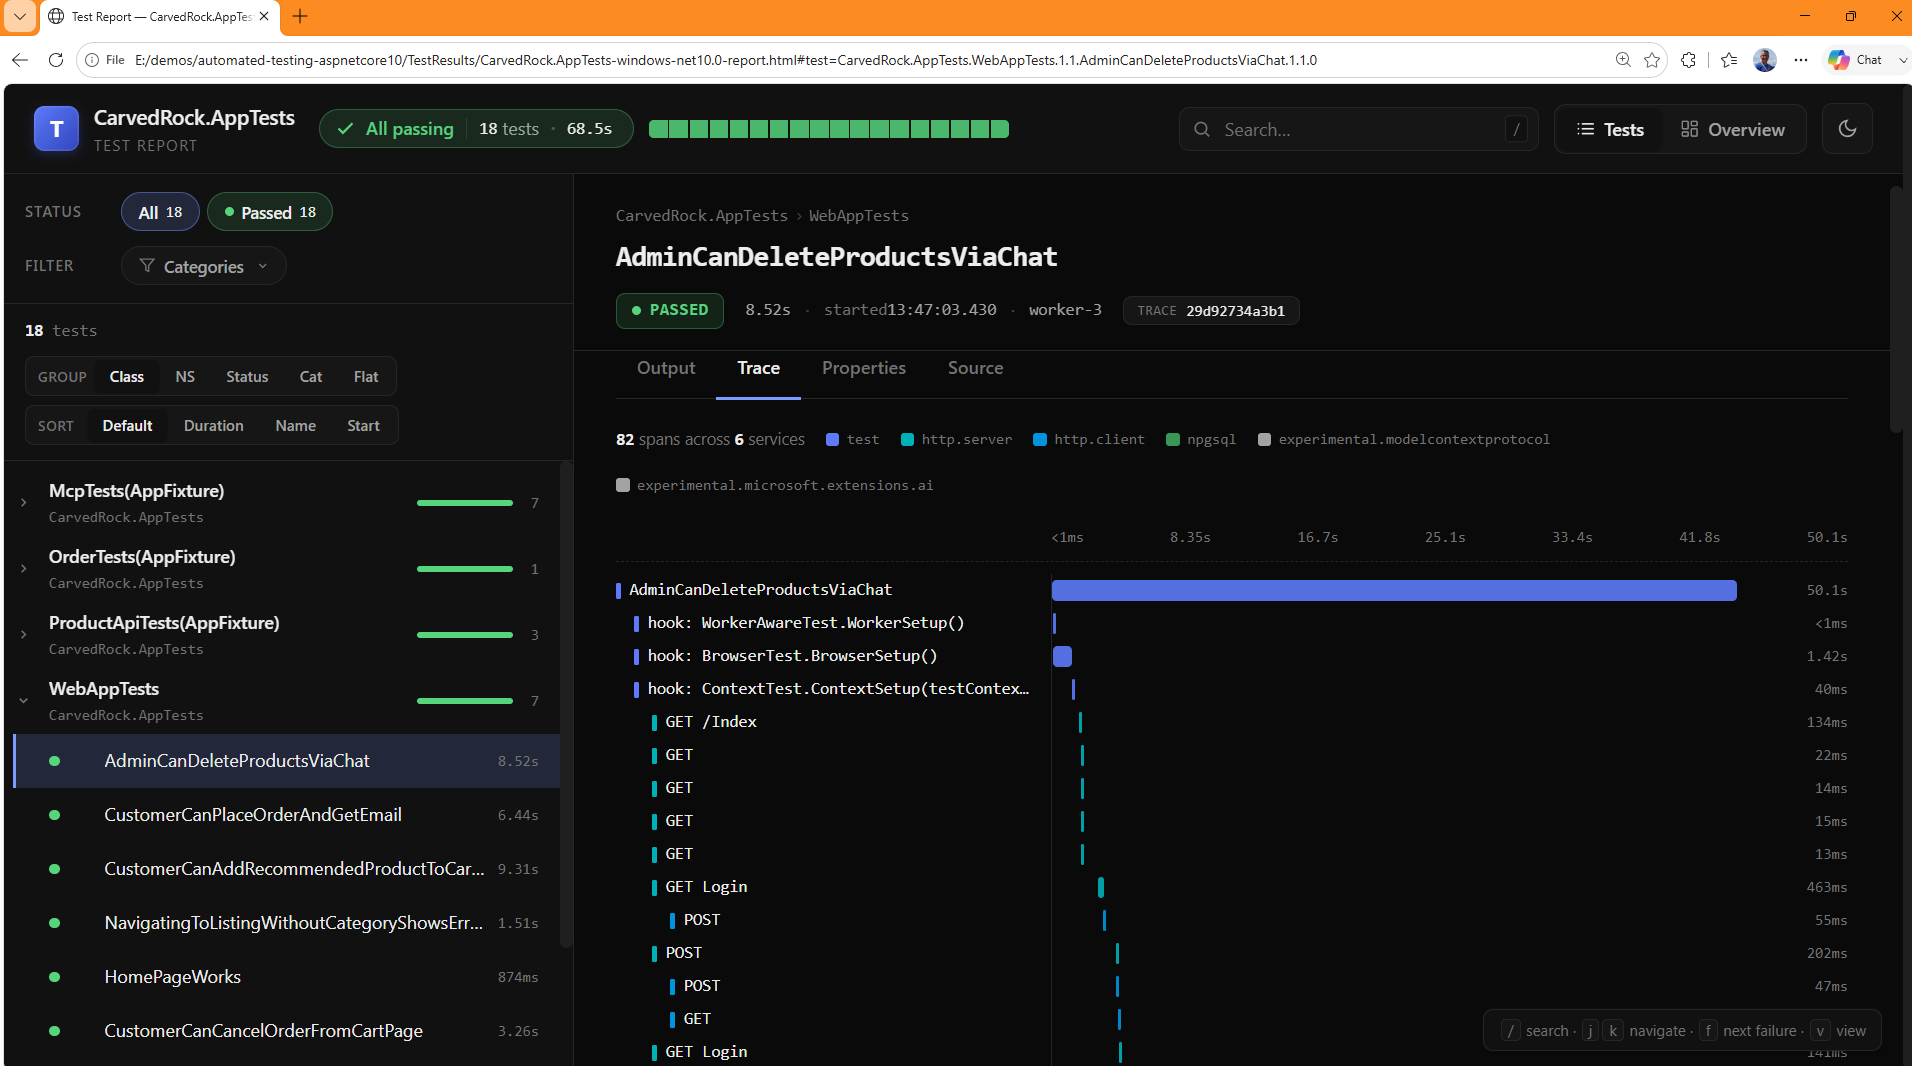The height and width of the screenshot is (1066, 1912).
Task: Open a new browser tab
Action: pos(300,16)
